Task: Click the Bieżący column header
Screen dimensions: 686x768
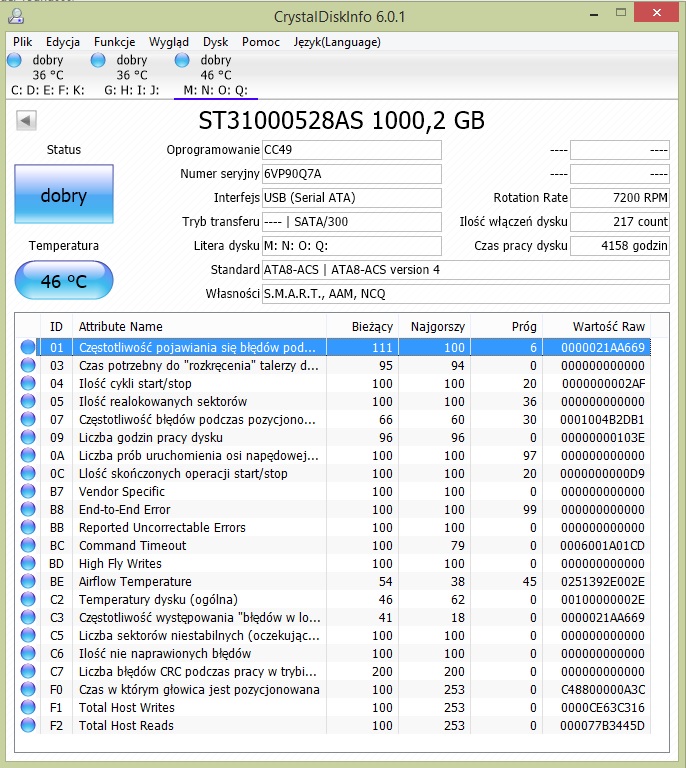Action: click(x=362, y=327)
